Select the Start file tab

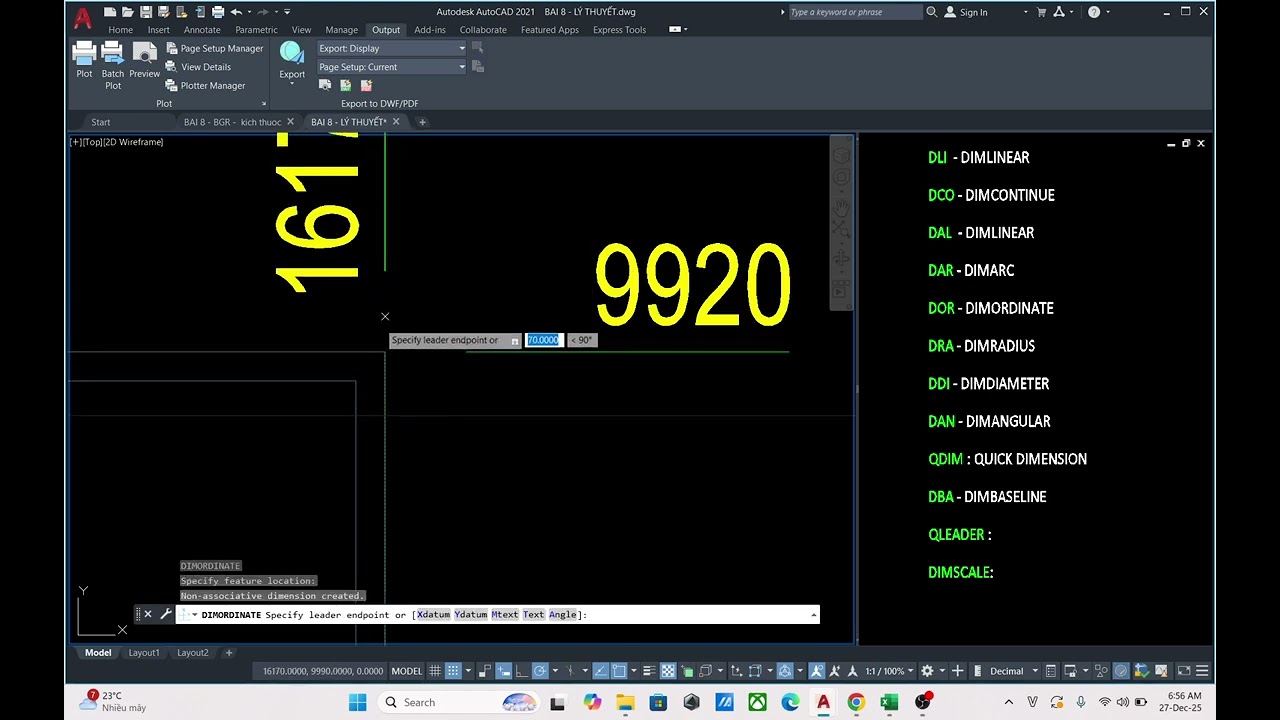[101, 122]
